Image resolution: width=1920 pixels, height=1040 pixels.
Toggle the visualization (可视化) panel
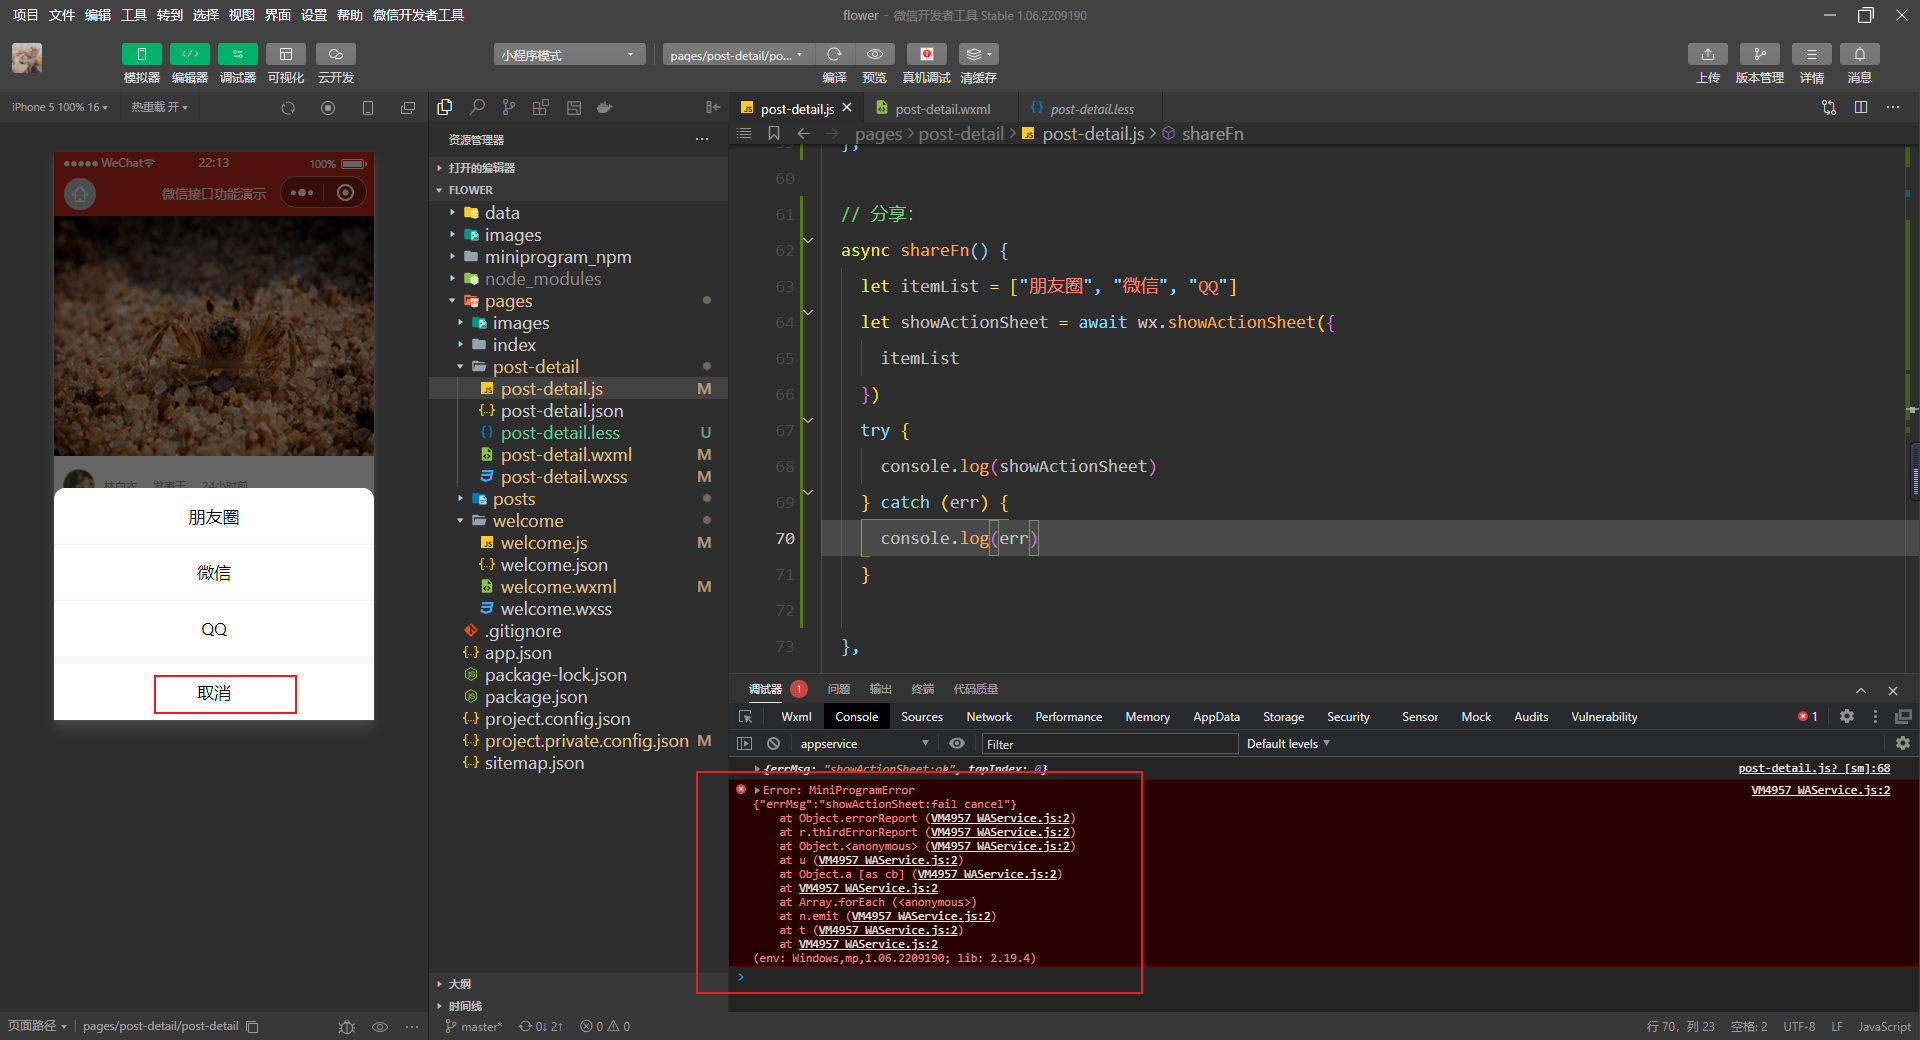tap(285, 54)
